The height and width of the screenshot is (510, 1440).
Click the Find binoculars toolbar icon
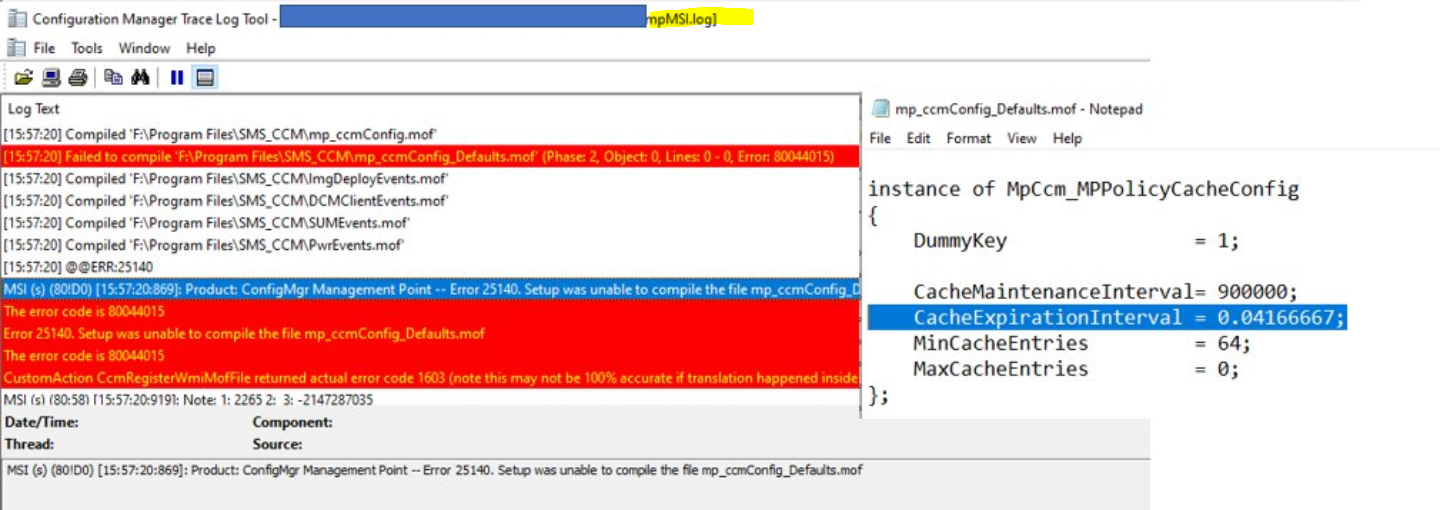point(140,77)
